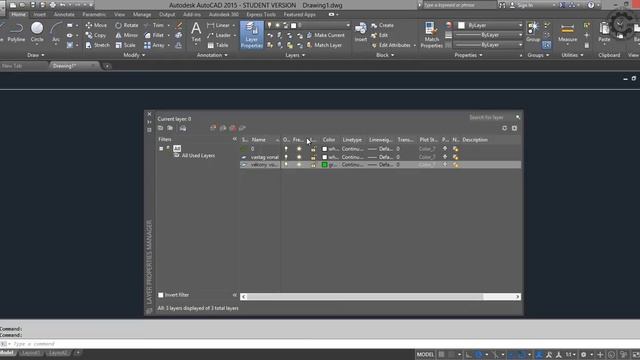Toggle lock icon for 'vastag vonal' layer

click(x=313, y=157)
